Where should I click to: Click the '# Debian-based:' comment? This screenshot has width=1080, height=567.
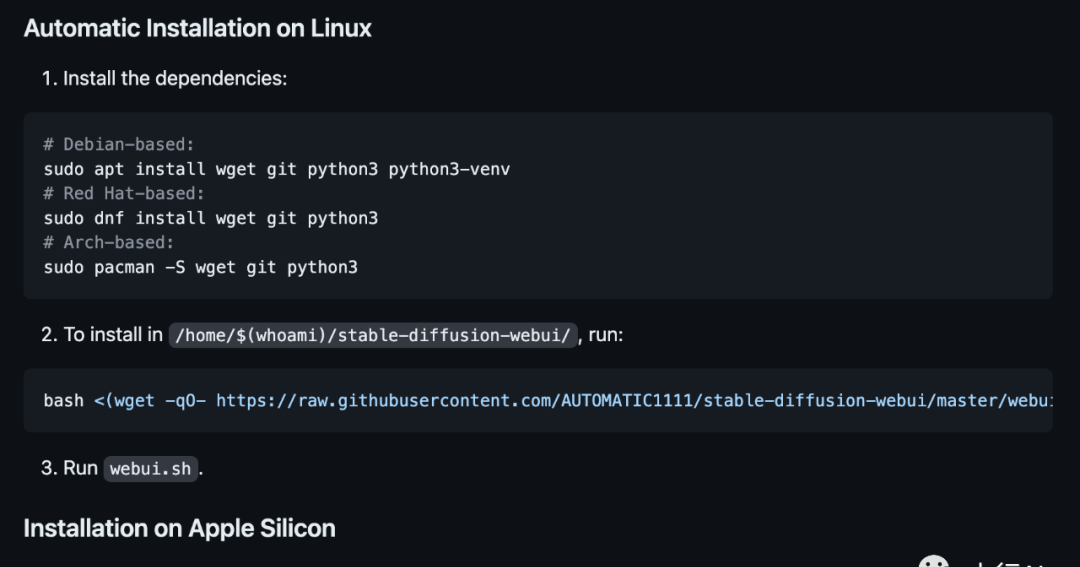click(118, 144)
